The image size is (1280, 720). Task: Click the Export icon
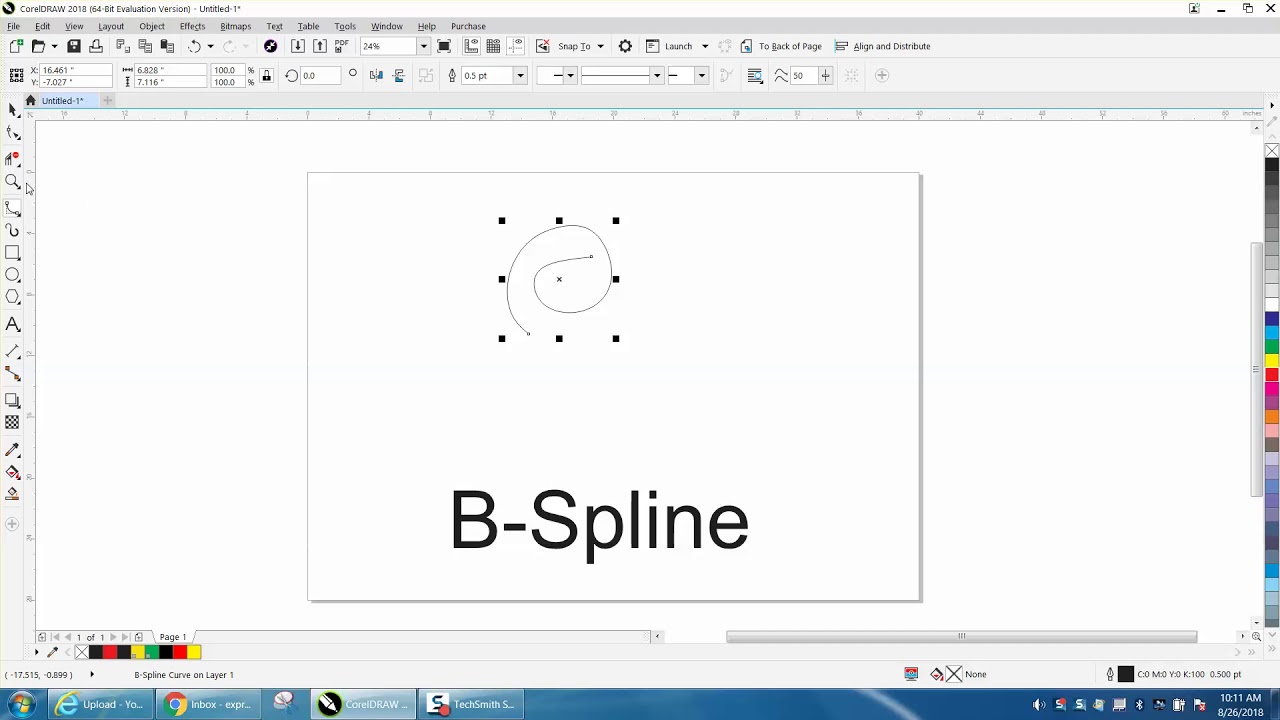(320, 46)
